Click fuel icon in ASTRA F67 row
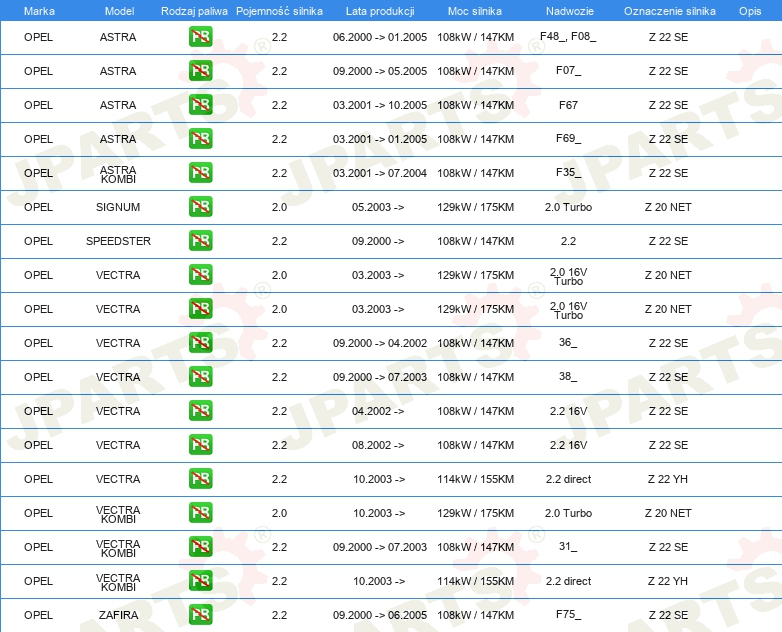This screenshot has height=632, width=782. [200, 104]
